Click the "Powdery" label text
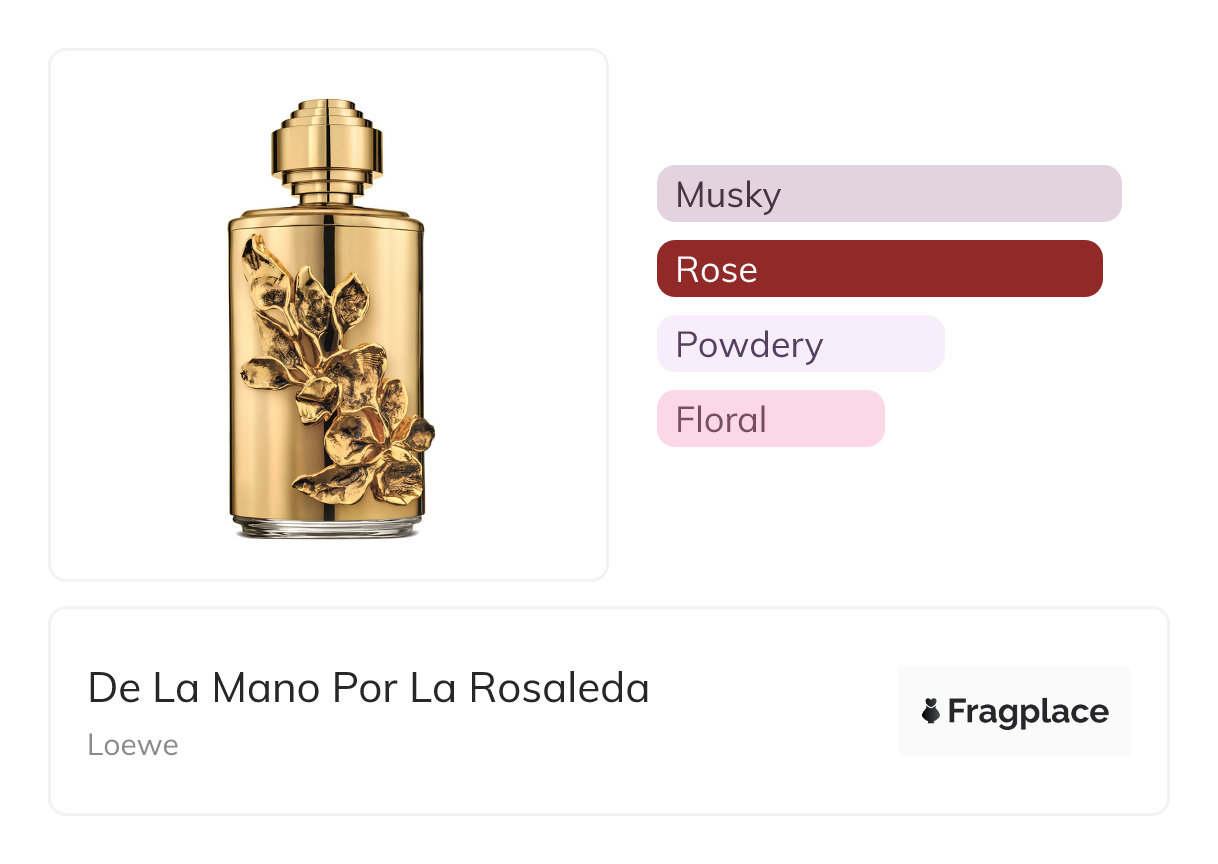This screenshot has width=1218, height=864. pos(749,344)
